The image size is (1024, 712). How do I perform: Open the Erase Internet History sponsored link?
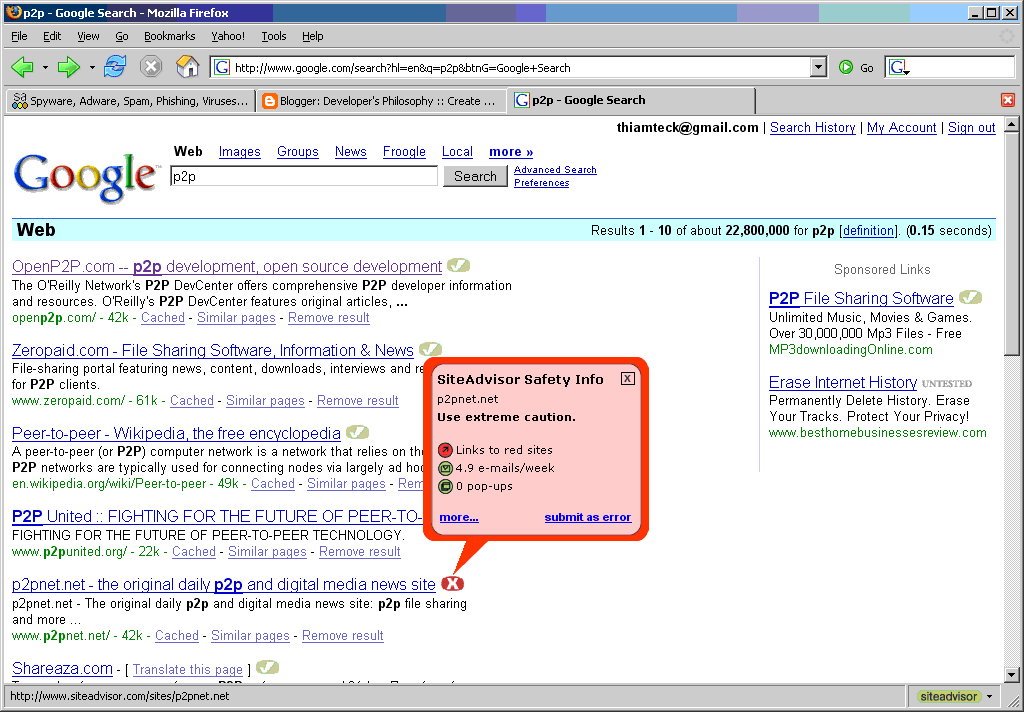tap(842, 382)
